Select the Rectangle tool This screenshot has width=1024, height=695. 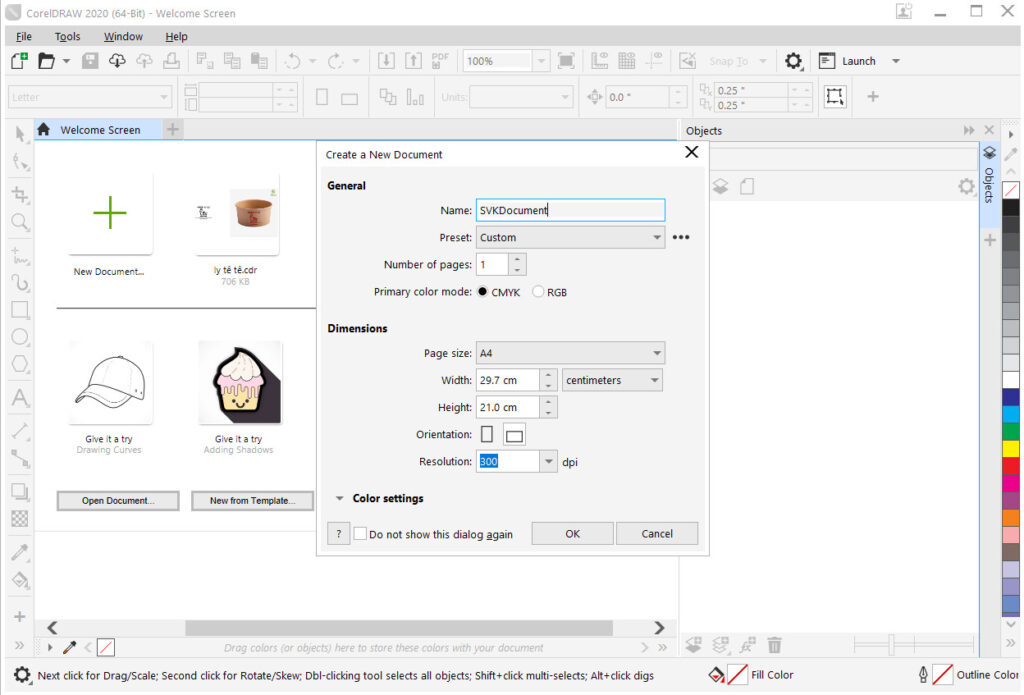[20, 310]
